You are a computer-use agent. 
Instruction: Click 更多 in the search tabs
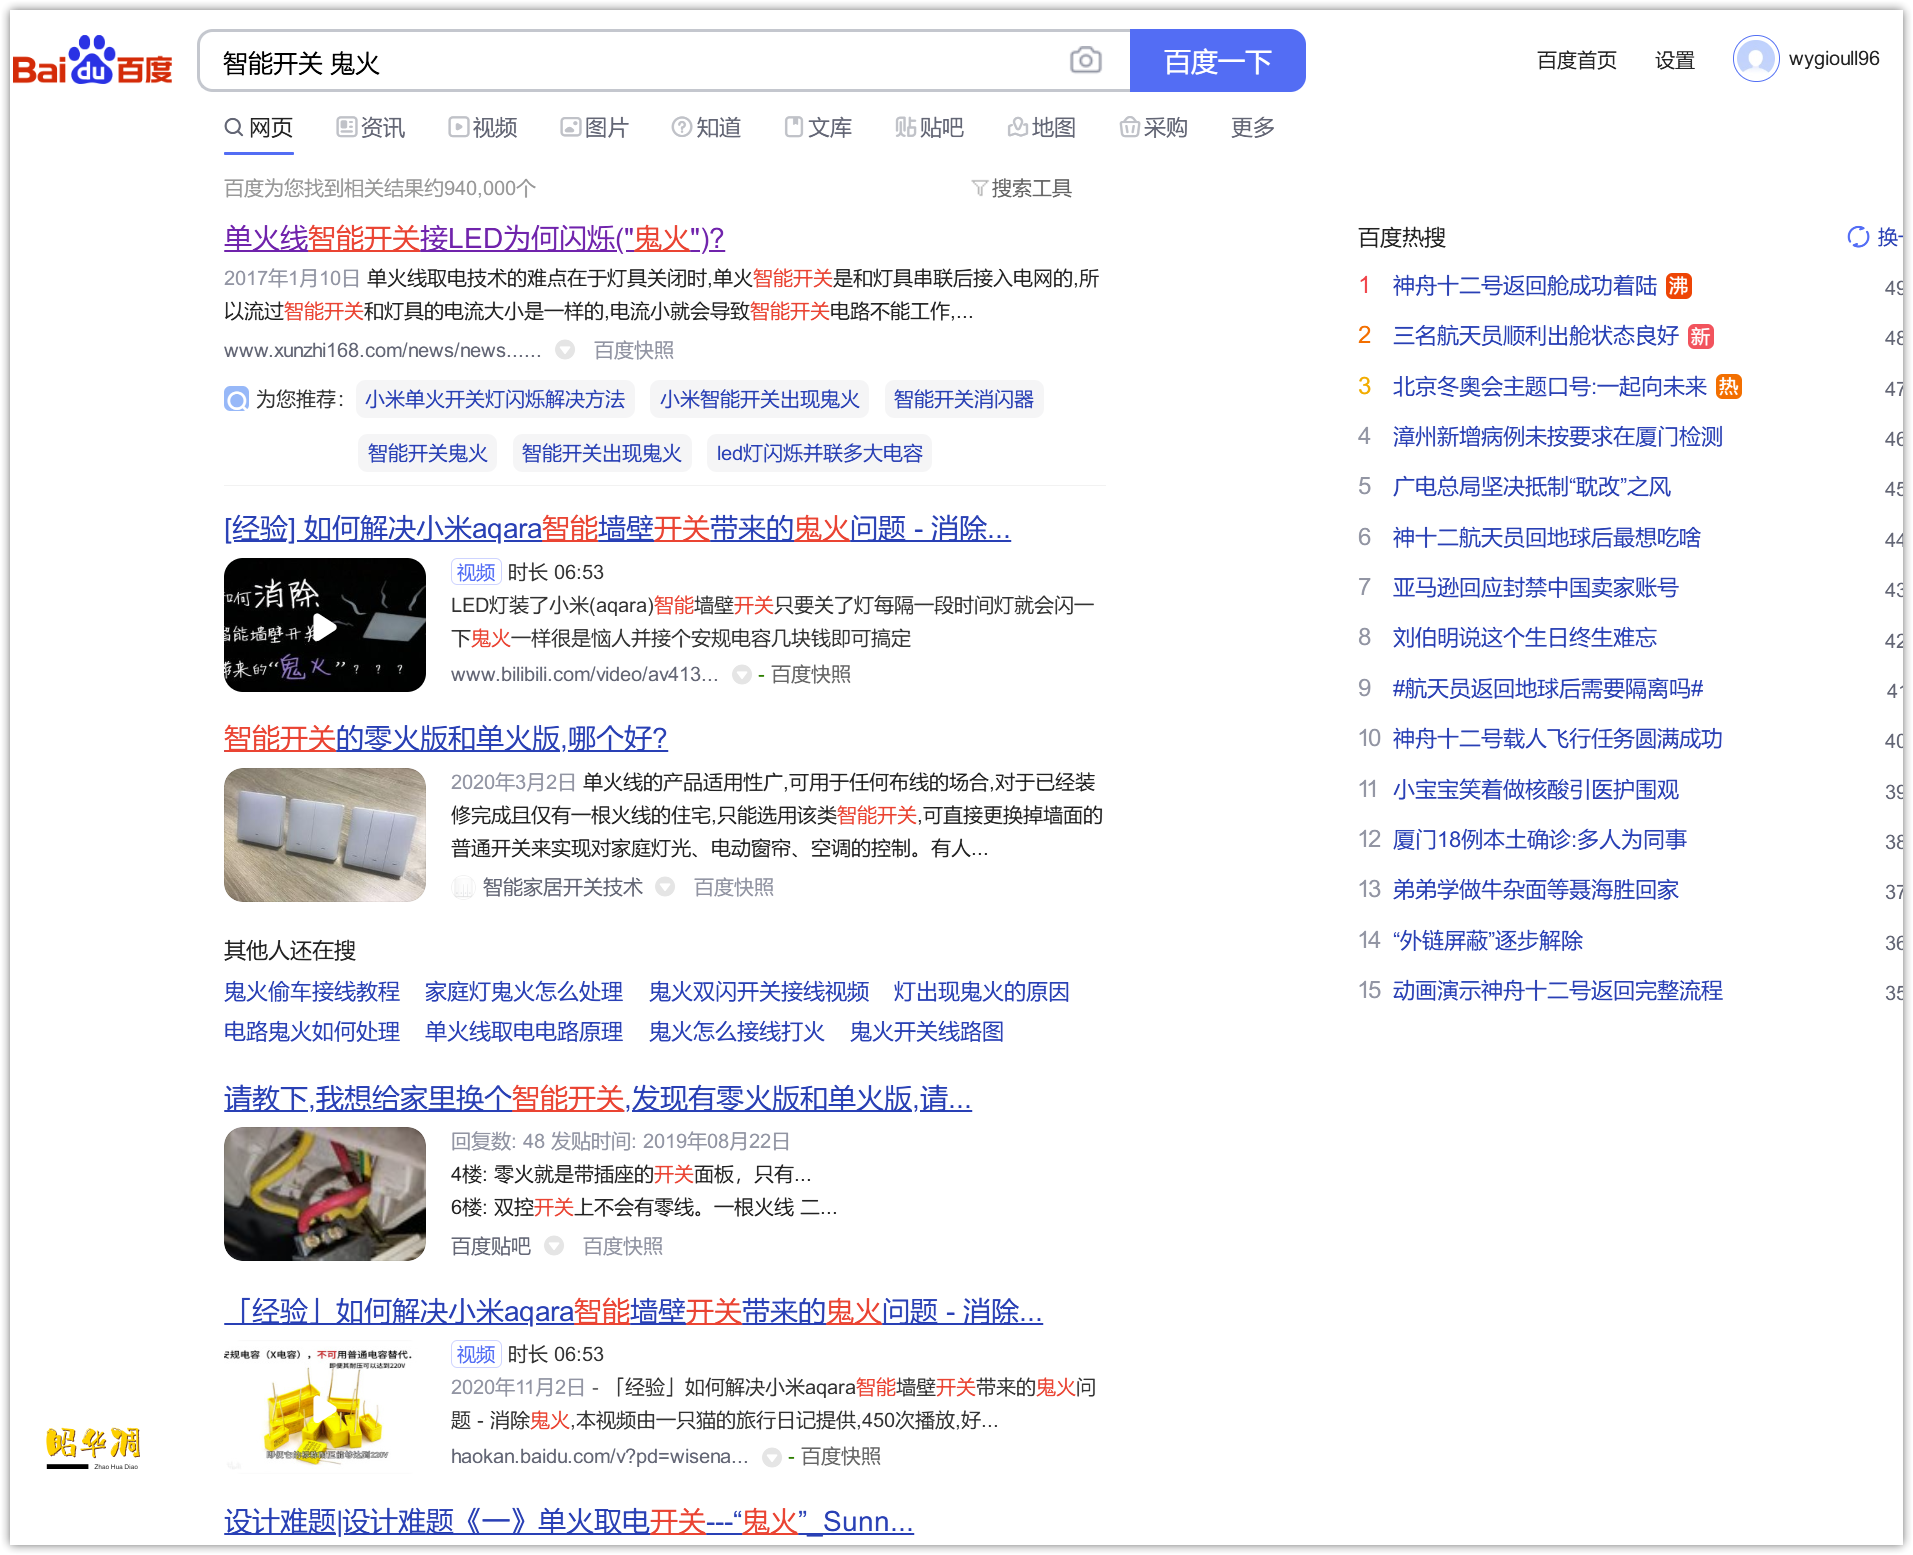[1253, 128]
